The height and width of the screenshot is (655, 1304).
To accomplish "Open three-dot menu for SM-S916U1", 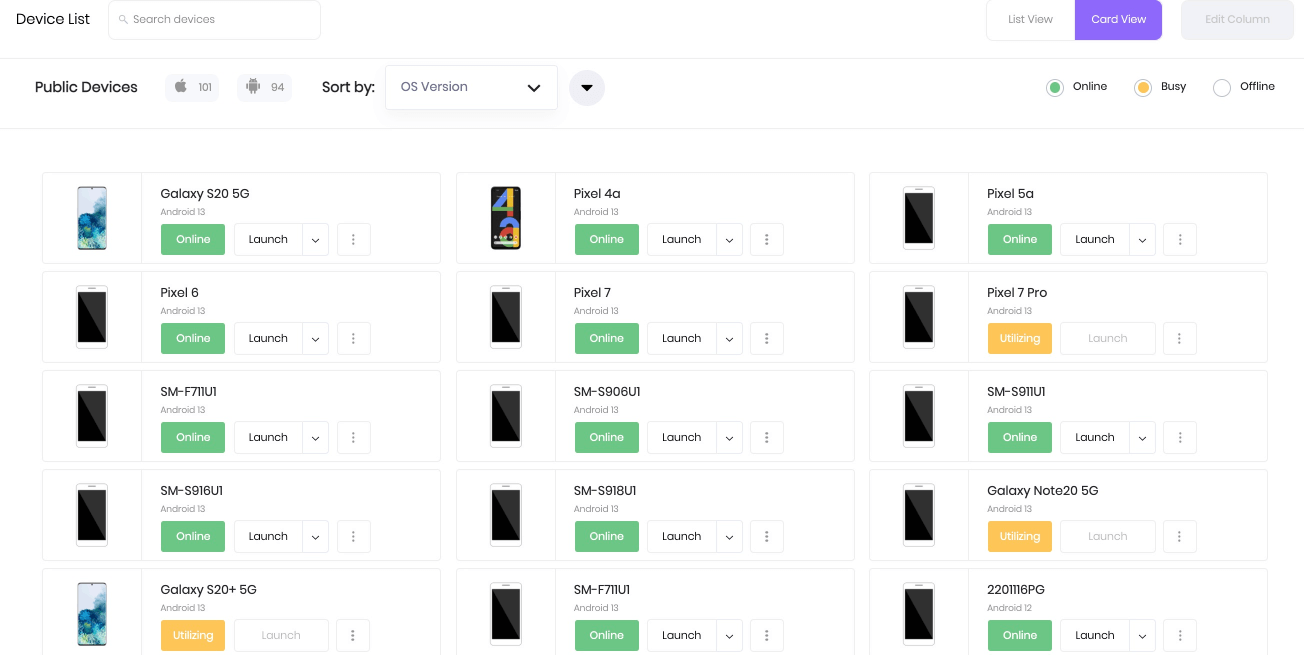I will [354, 537].
